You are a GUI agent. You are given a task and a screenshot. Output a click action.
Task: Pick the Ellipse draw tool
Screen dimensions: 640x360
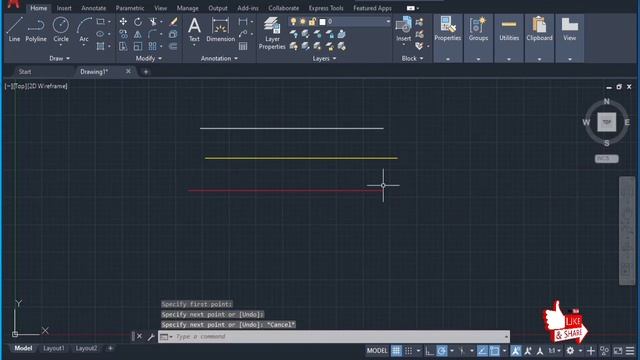pyautogui.click(x=100, y=34)
